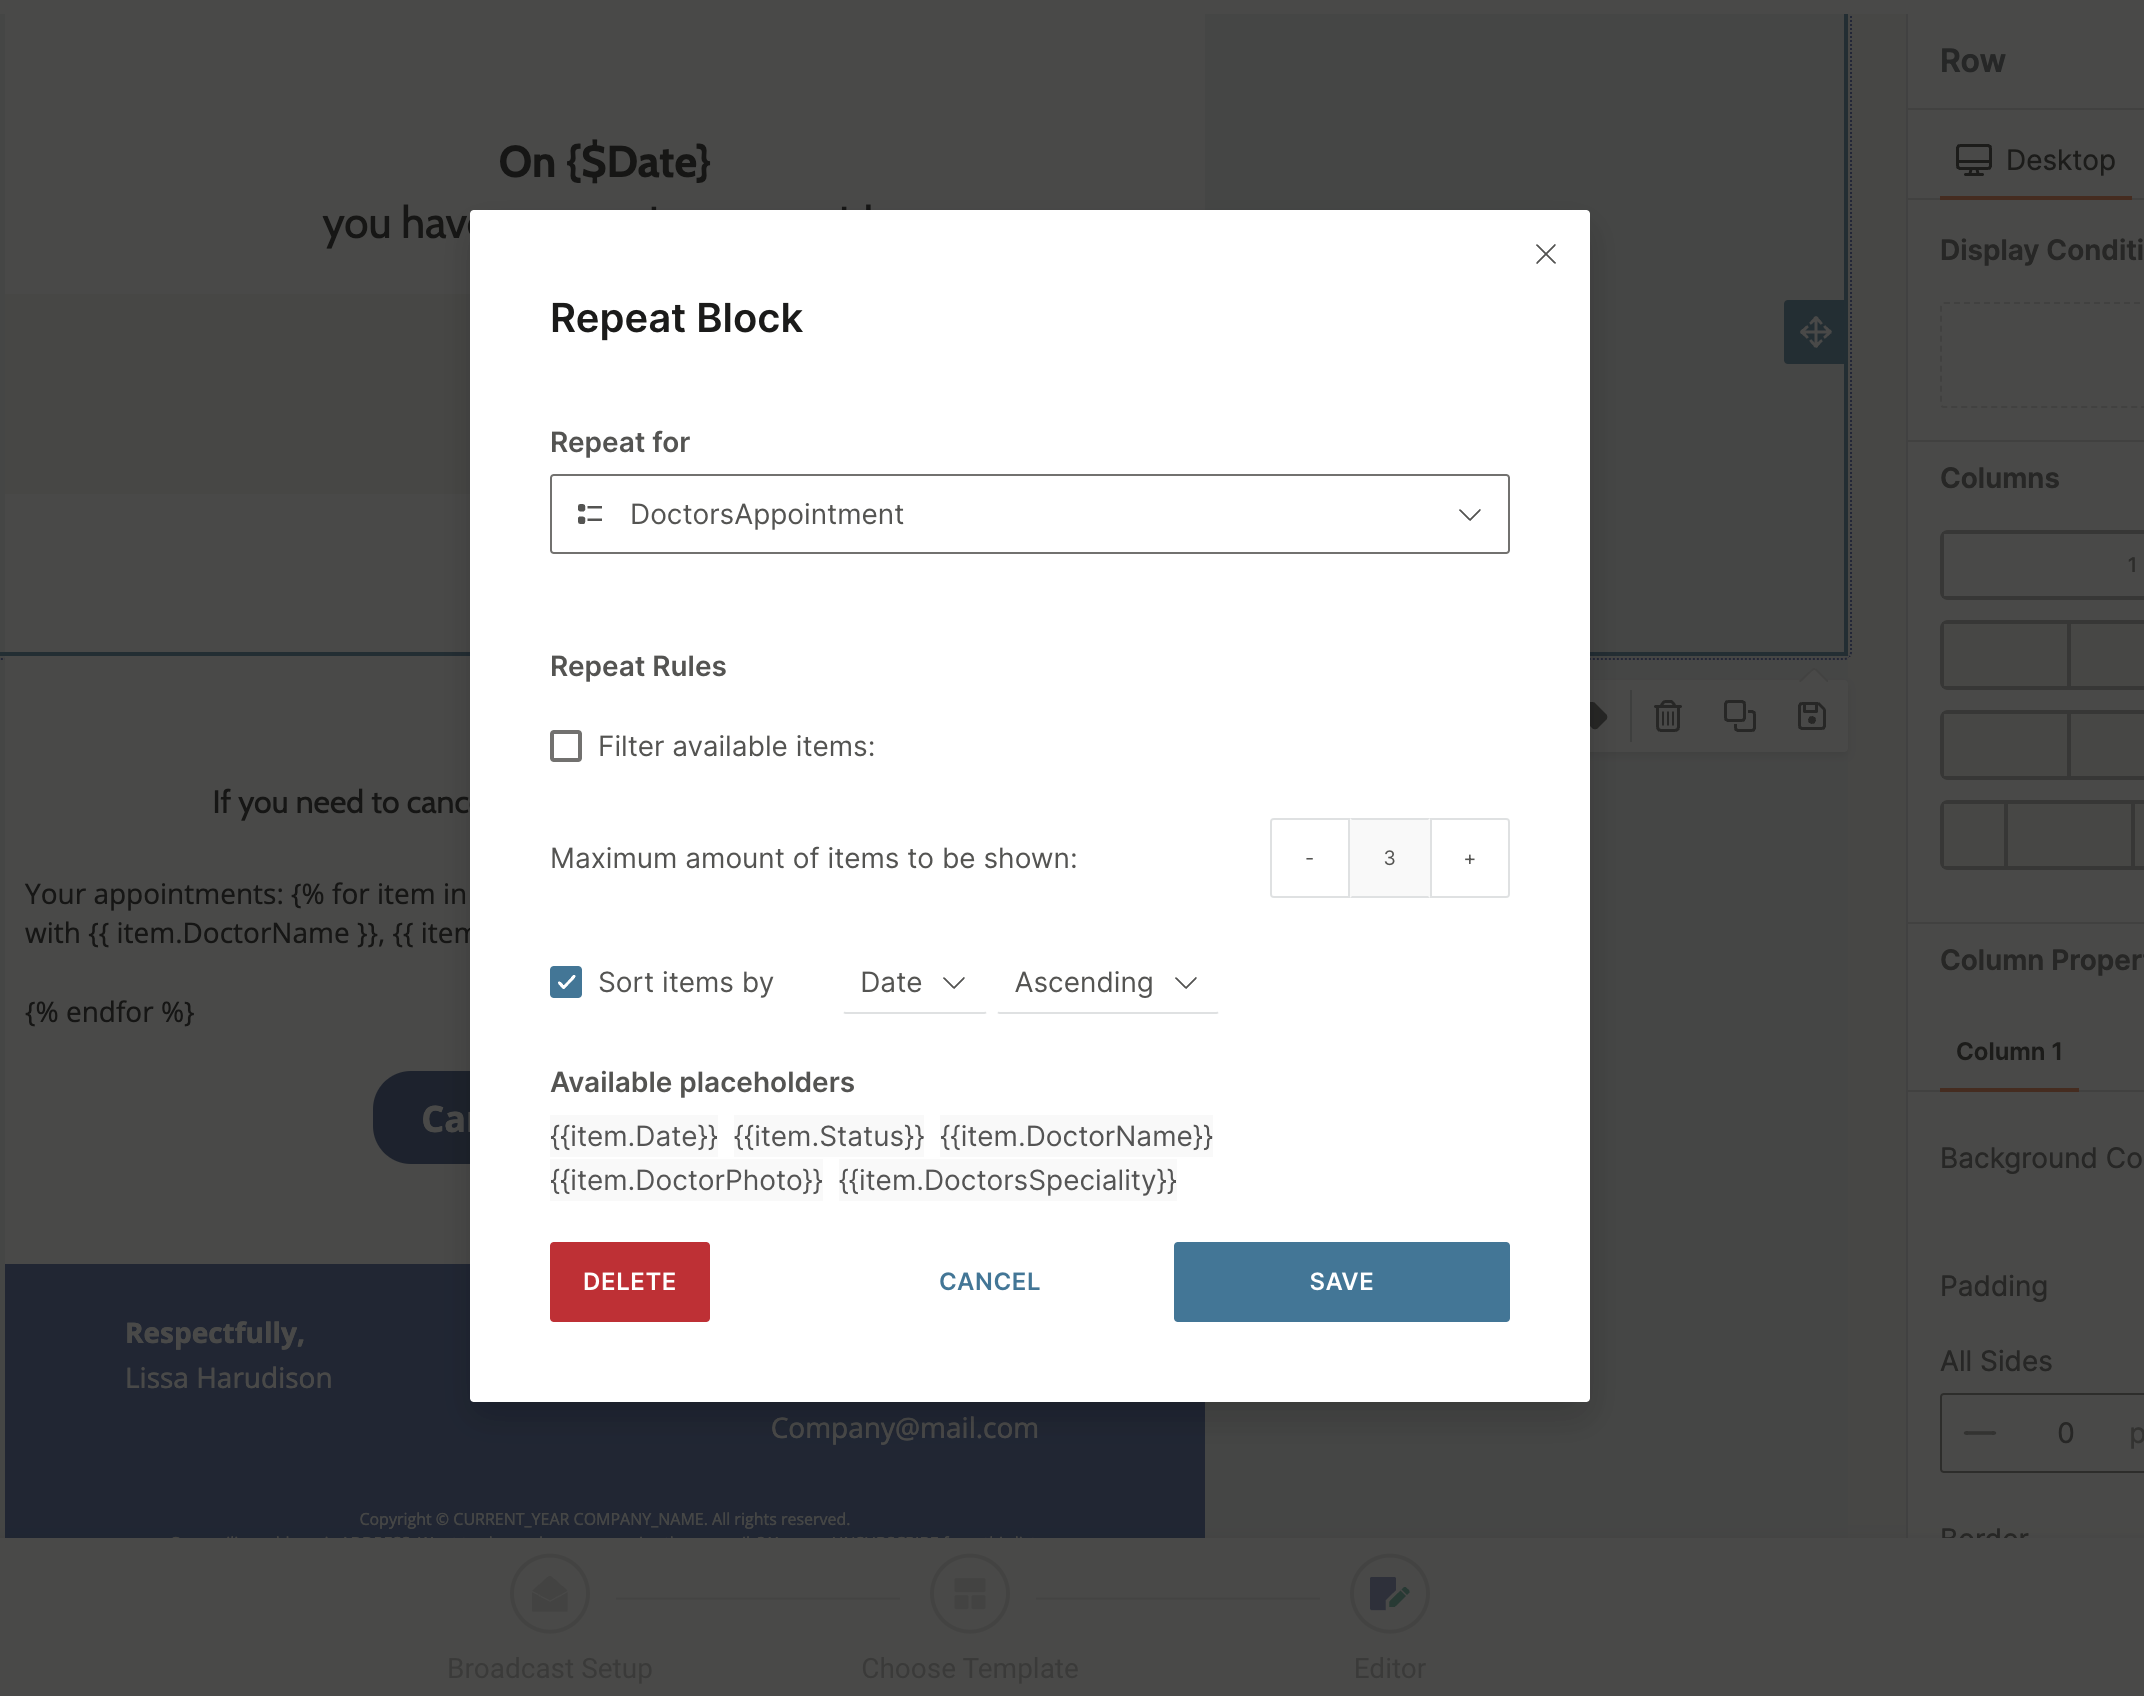Close the Repeat Block dialog
The width and height of the screenshot is (2144, 1696).
[x=1545, y=254]
